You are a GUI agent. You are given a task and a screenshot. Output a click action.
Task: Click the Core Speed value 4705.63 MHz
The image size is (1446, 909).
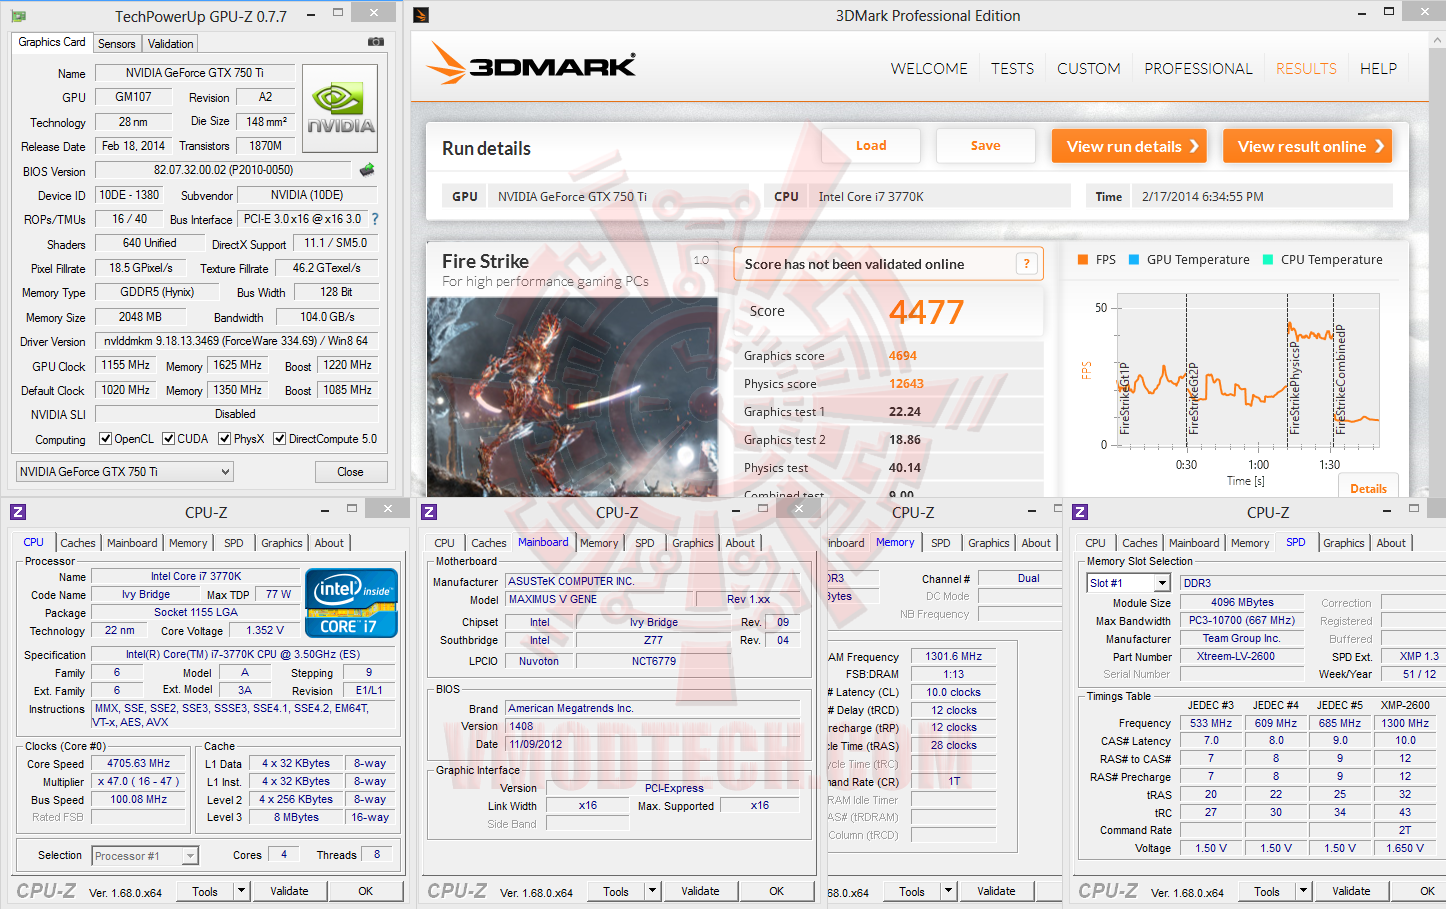click(139, 763)
